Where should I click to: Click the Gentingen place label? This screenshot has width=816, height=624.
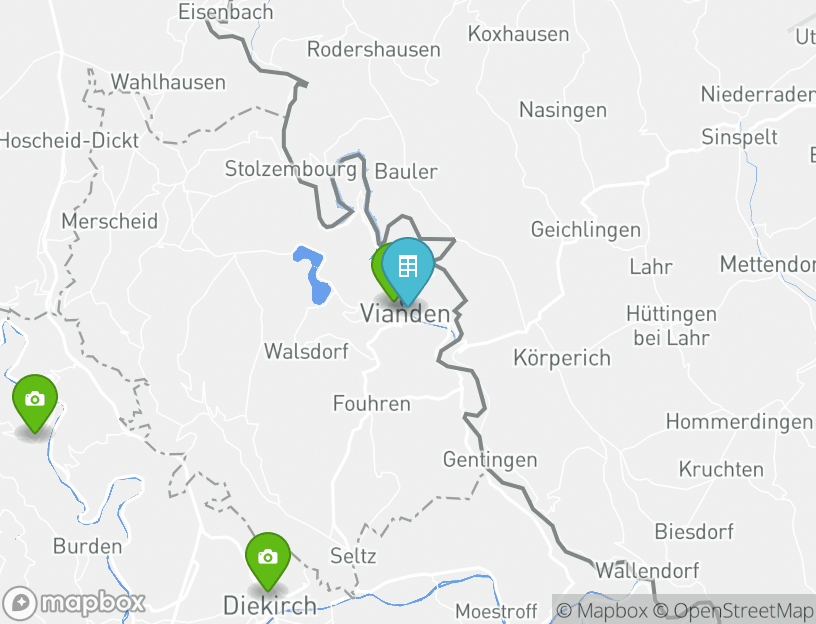(490, 460)
